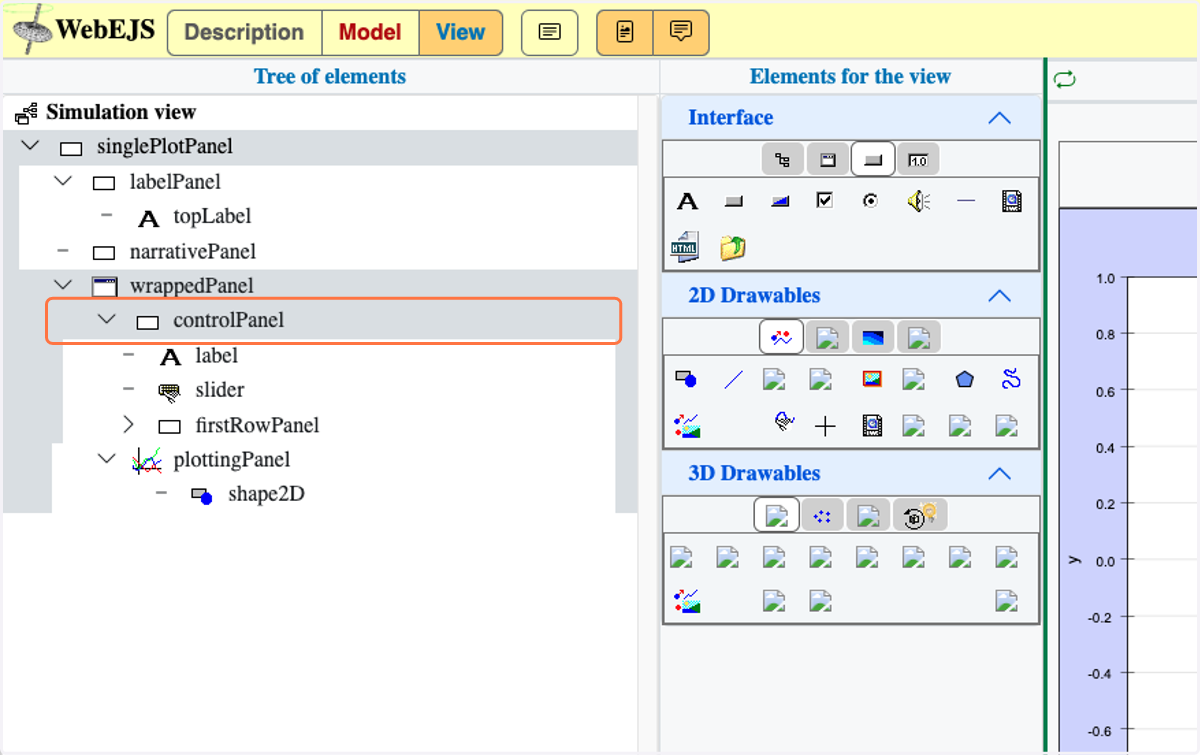Click the 'Tree of elements' header
The width and height of the screenshot is (1200, 755).
[330, 77]
